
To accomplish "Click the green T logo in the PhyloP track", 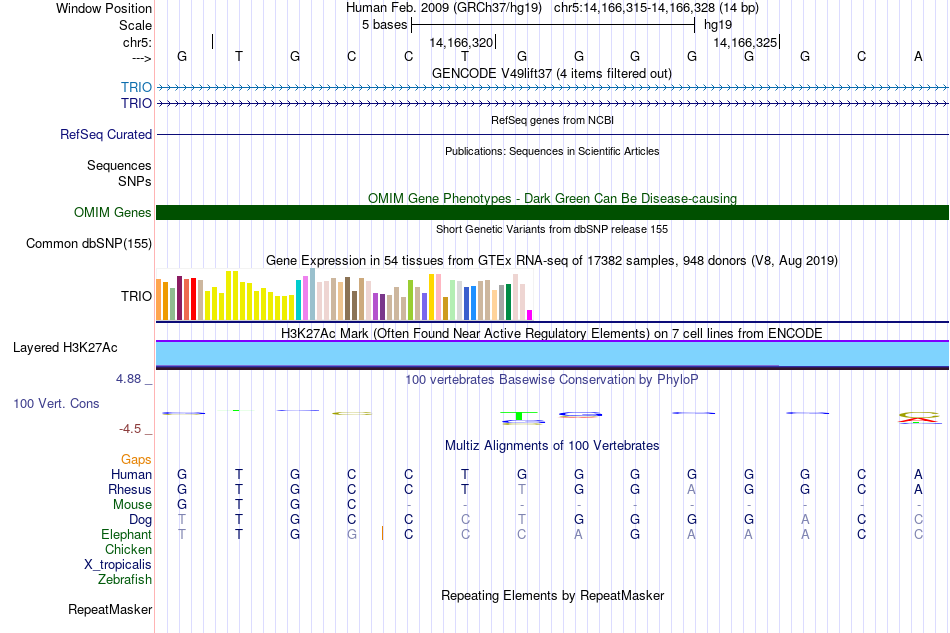I will [519, 416].
